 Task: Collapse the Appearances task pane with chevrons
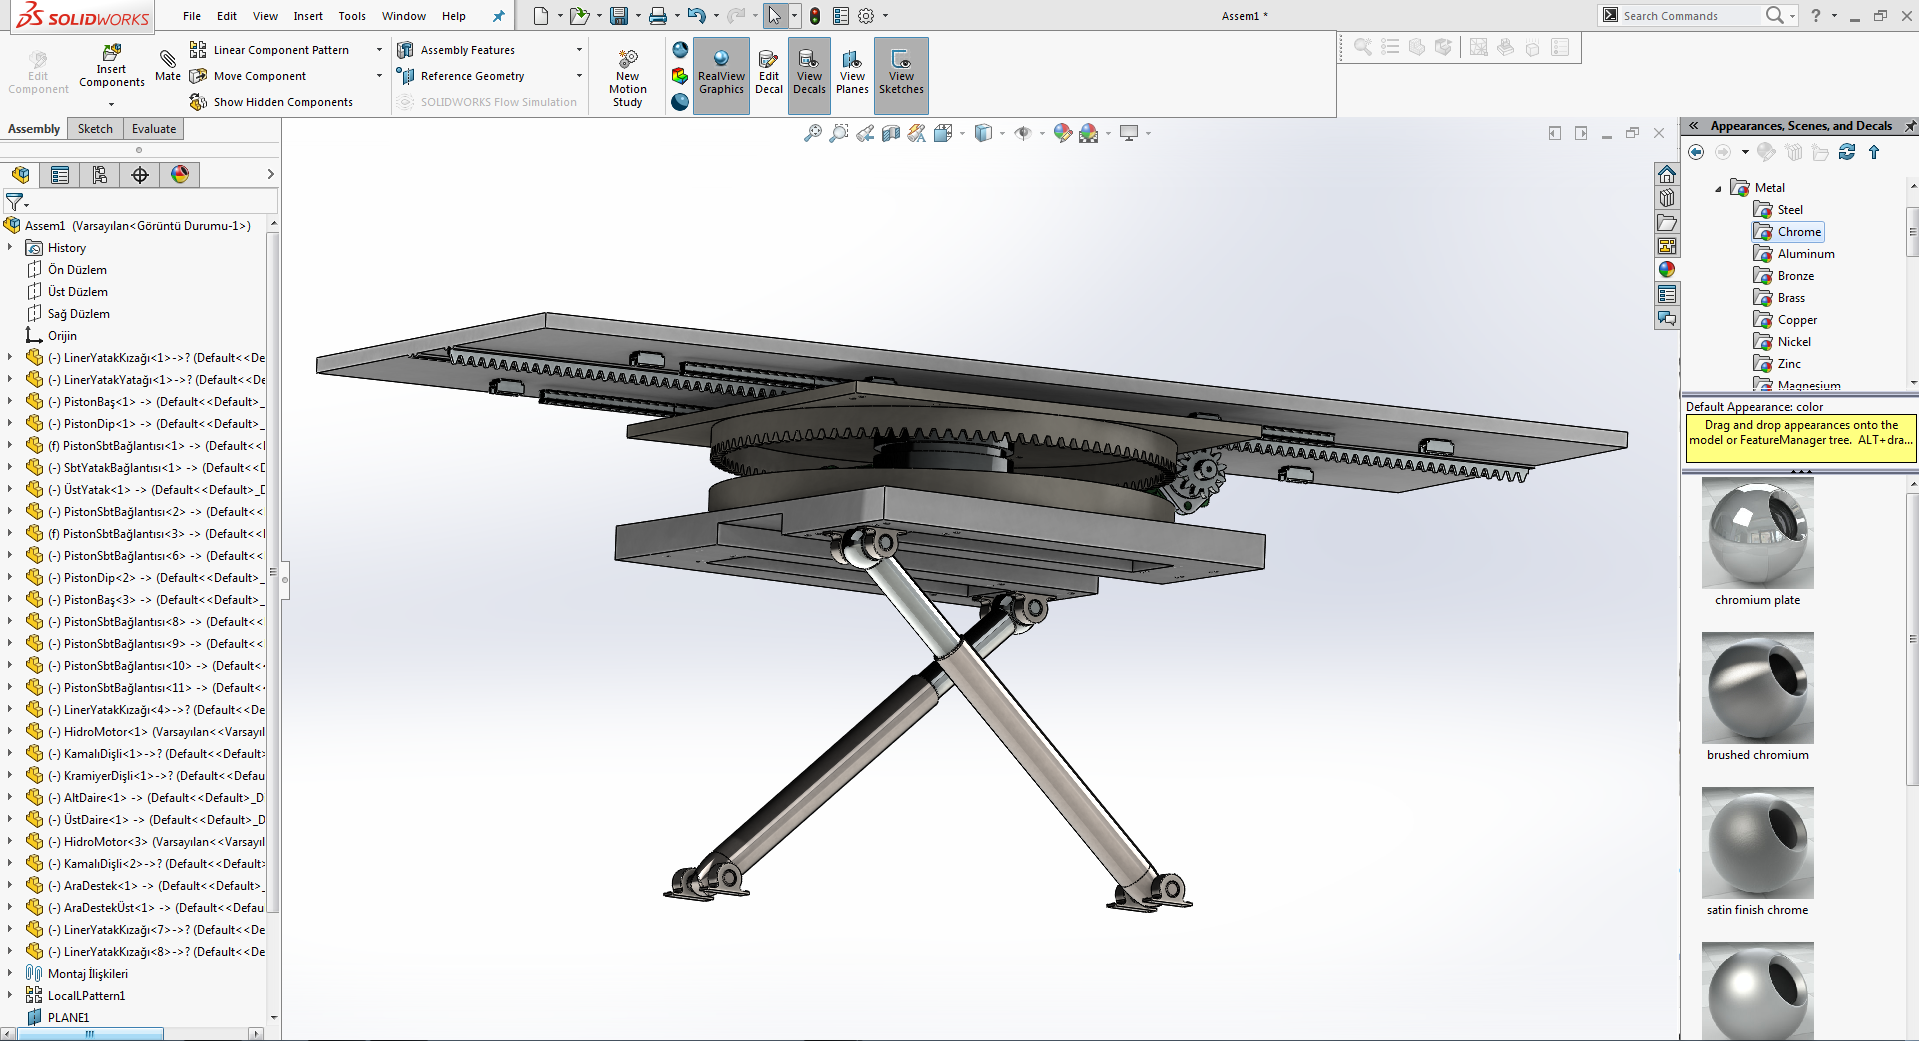pyautogui.click(x=1694, y=126)
